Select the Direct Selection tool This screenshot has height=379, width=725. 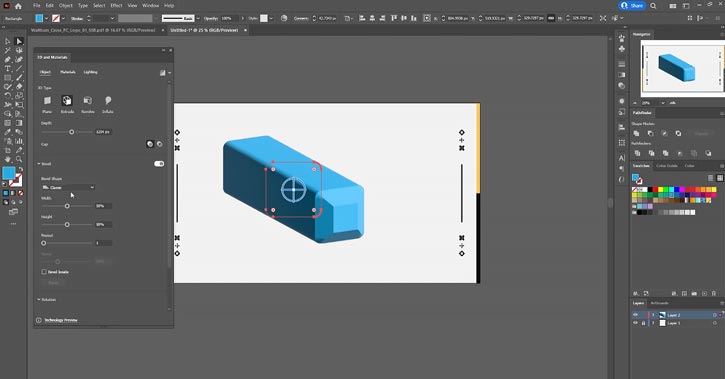pos(19,41)
